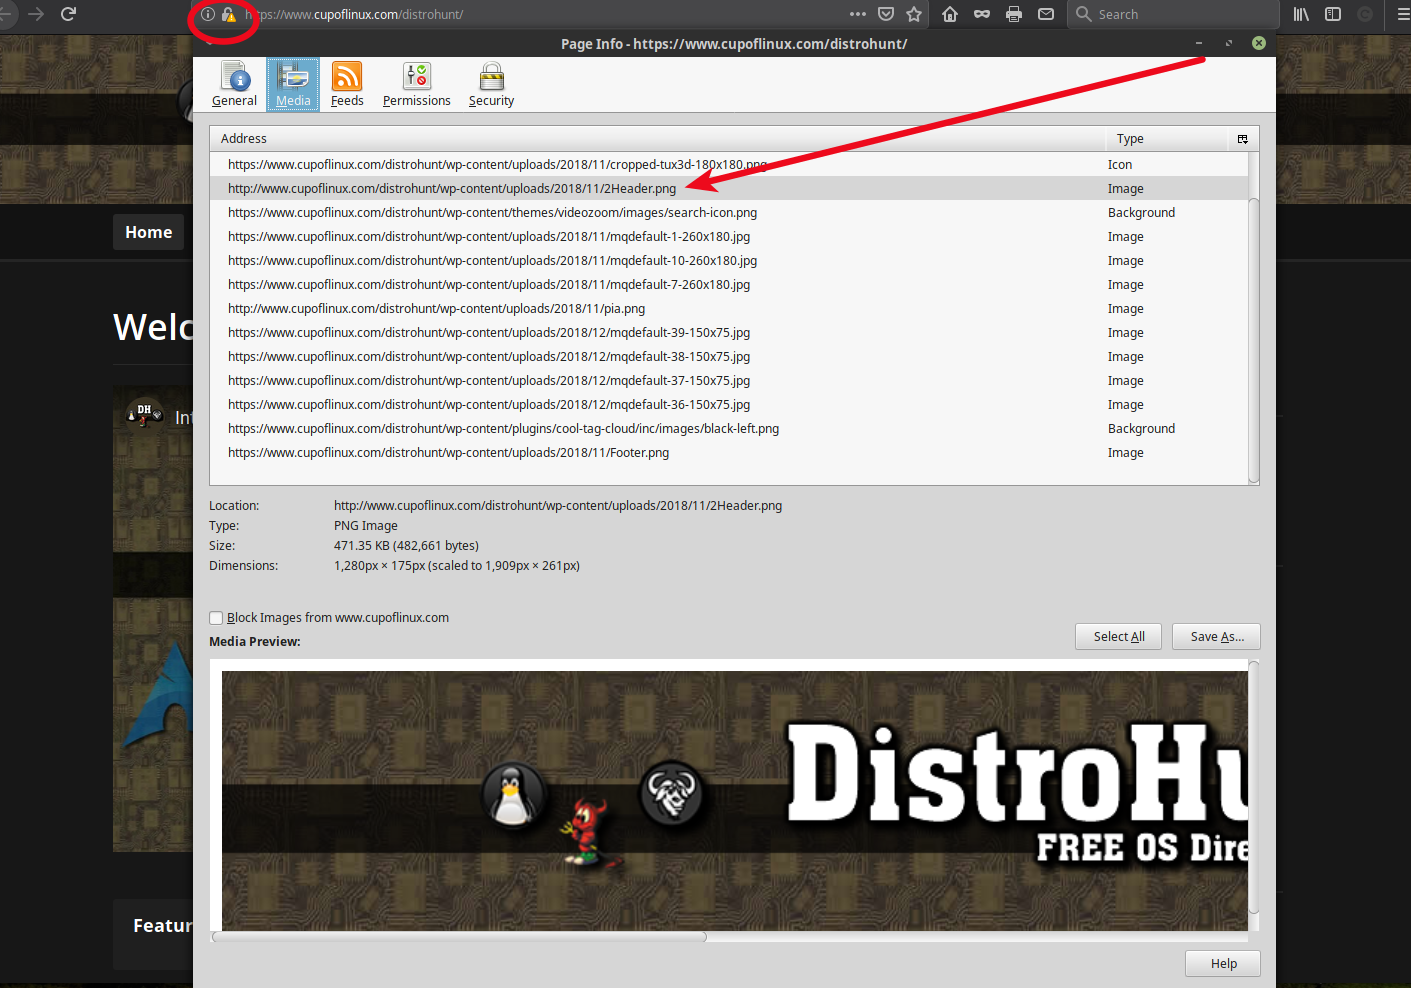Select the mqdefault-7-260x180.jpg row

[x=729, y=285]
